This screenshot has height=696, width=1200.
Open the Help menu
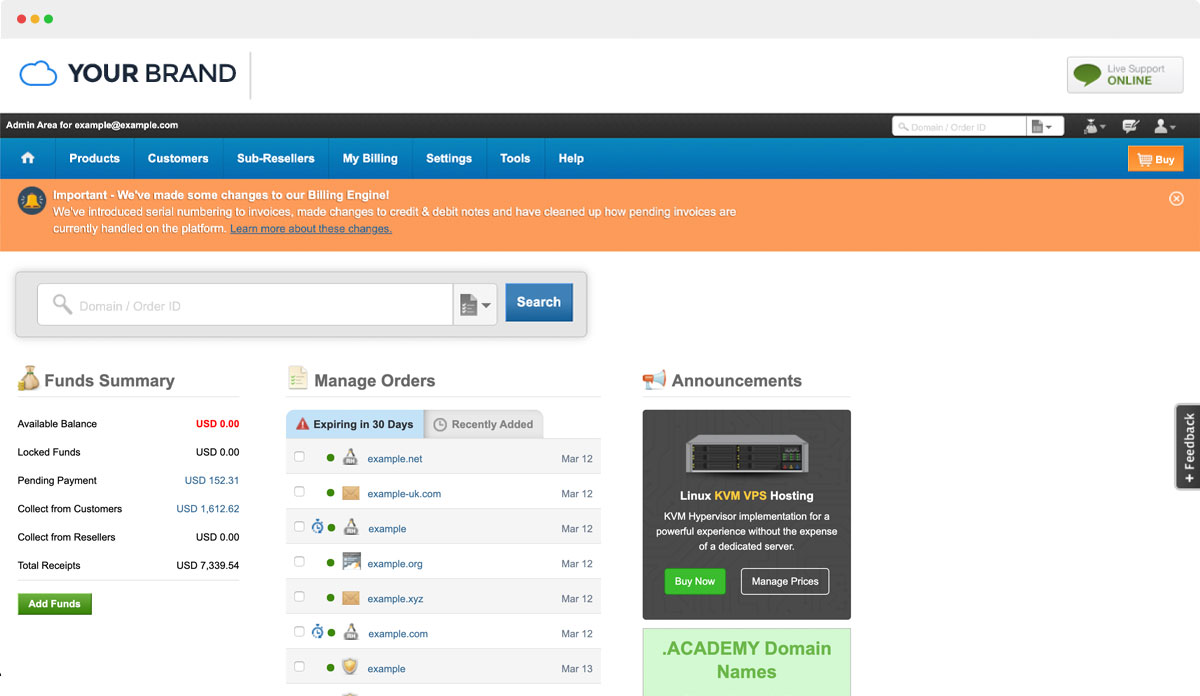[x=571, y=158]
